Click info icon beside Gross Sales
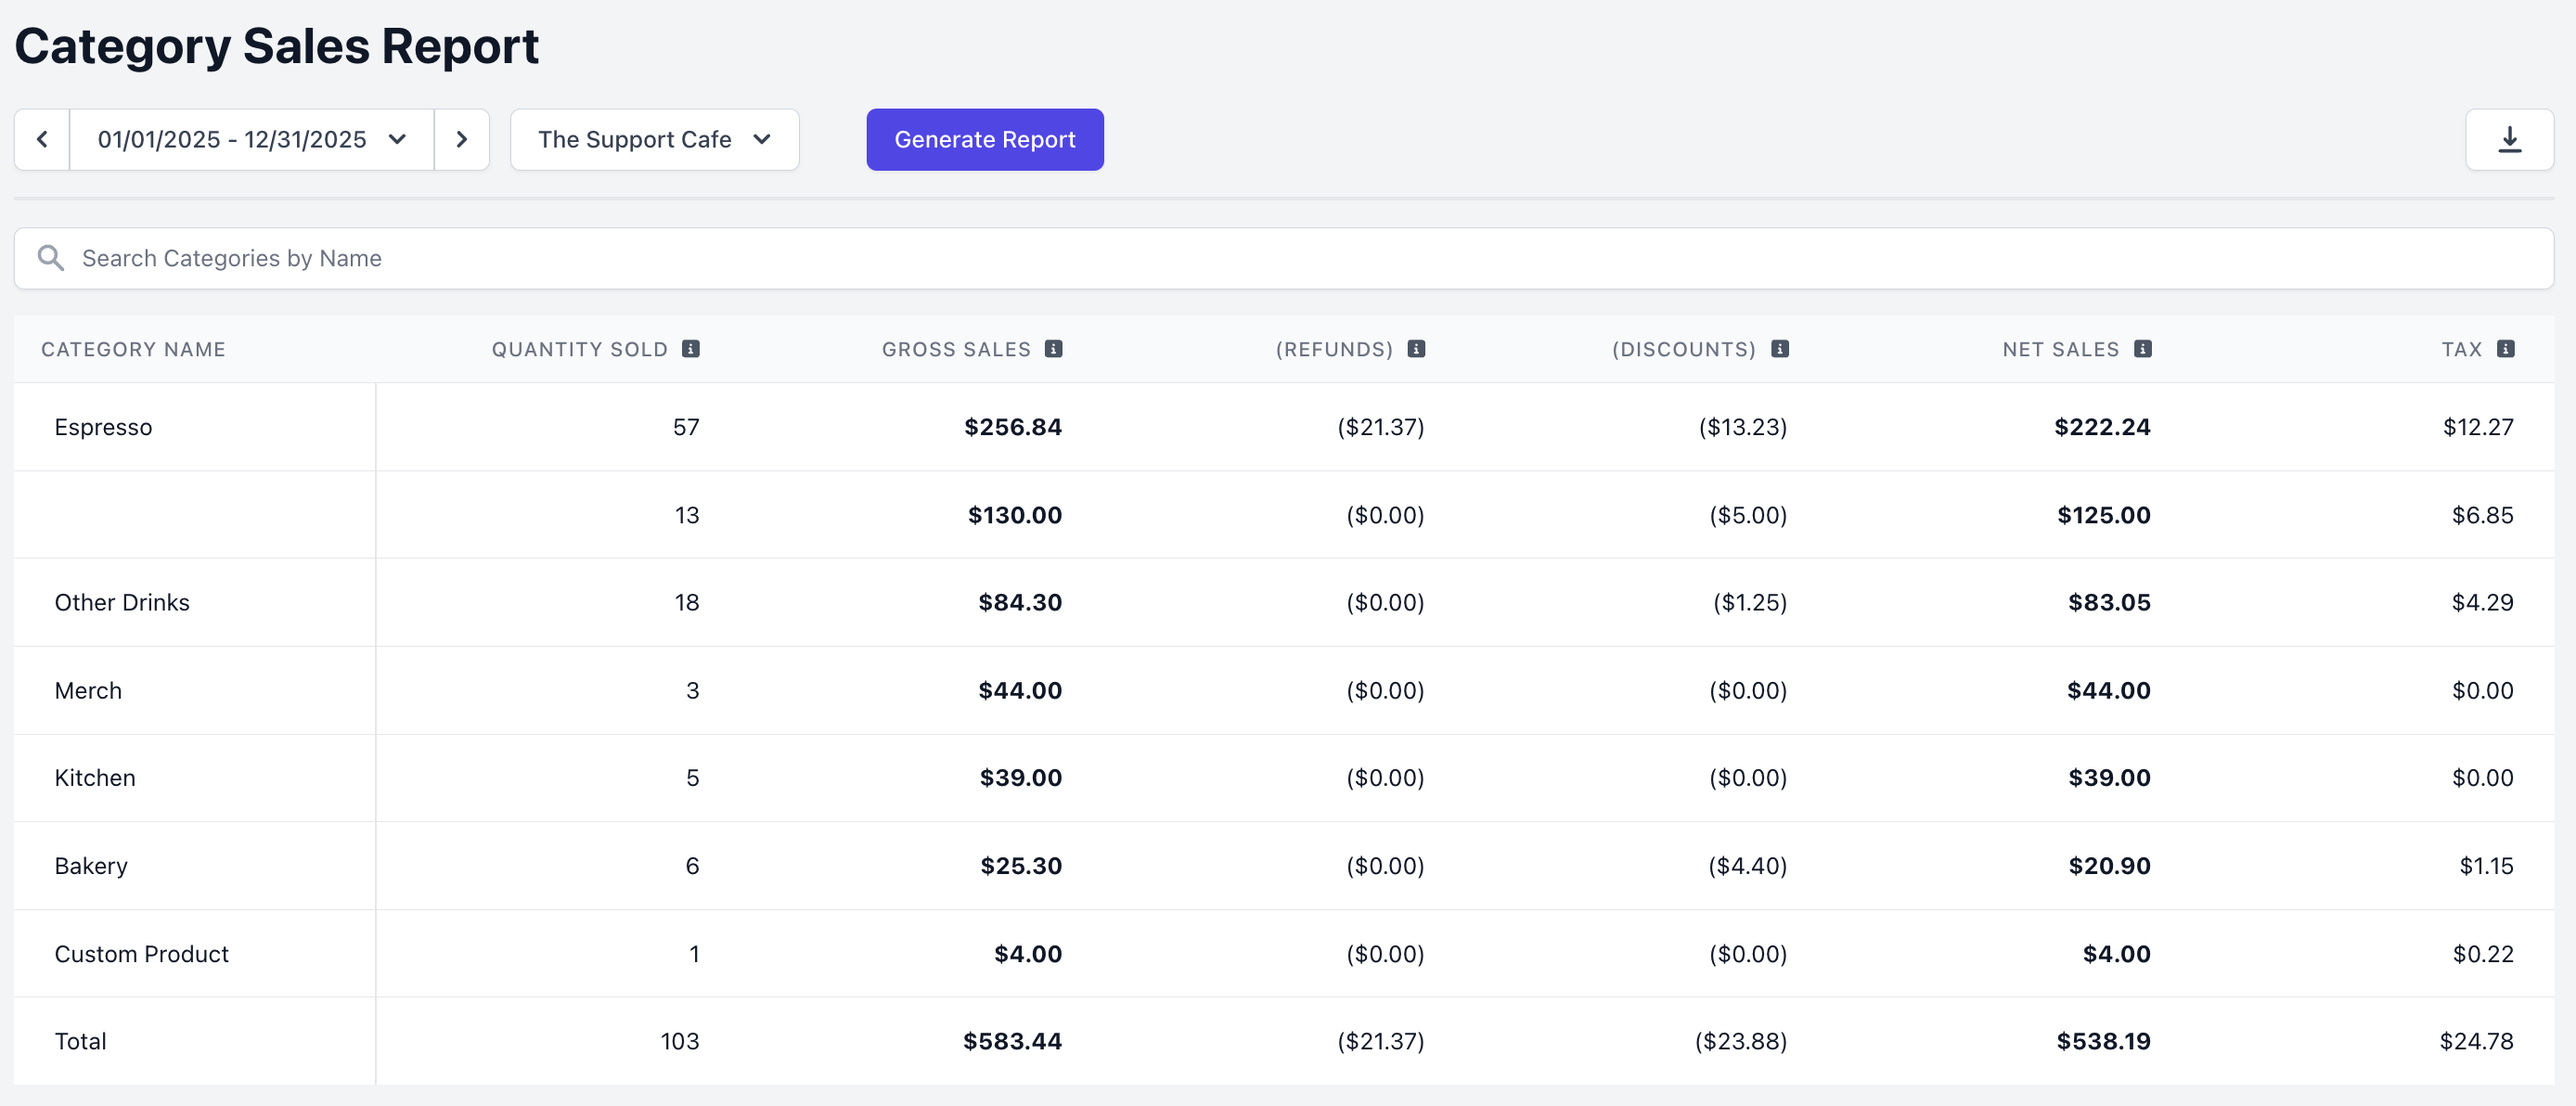The height and width of the screenshot is (1106, 2576). [1053, 349]
